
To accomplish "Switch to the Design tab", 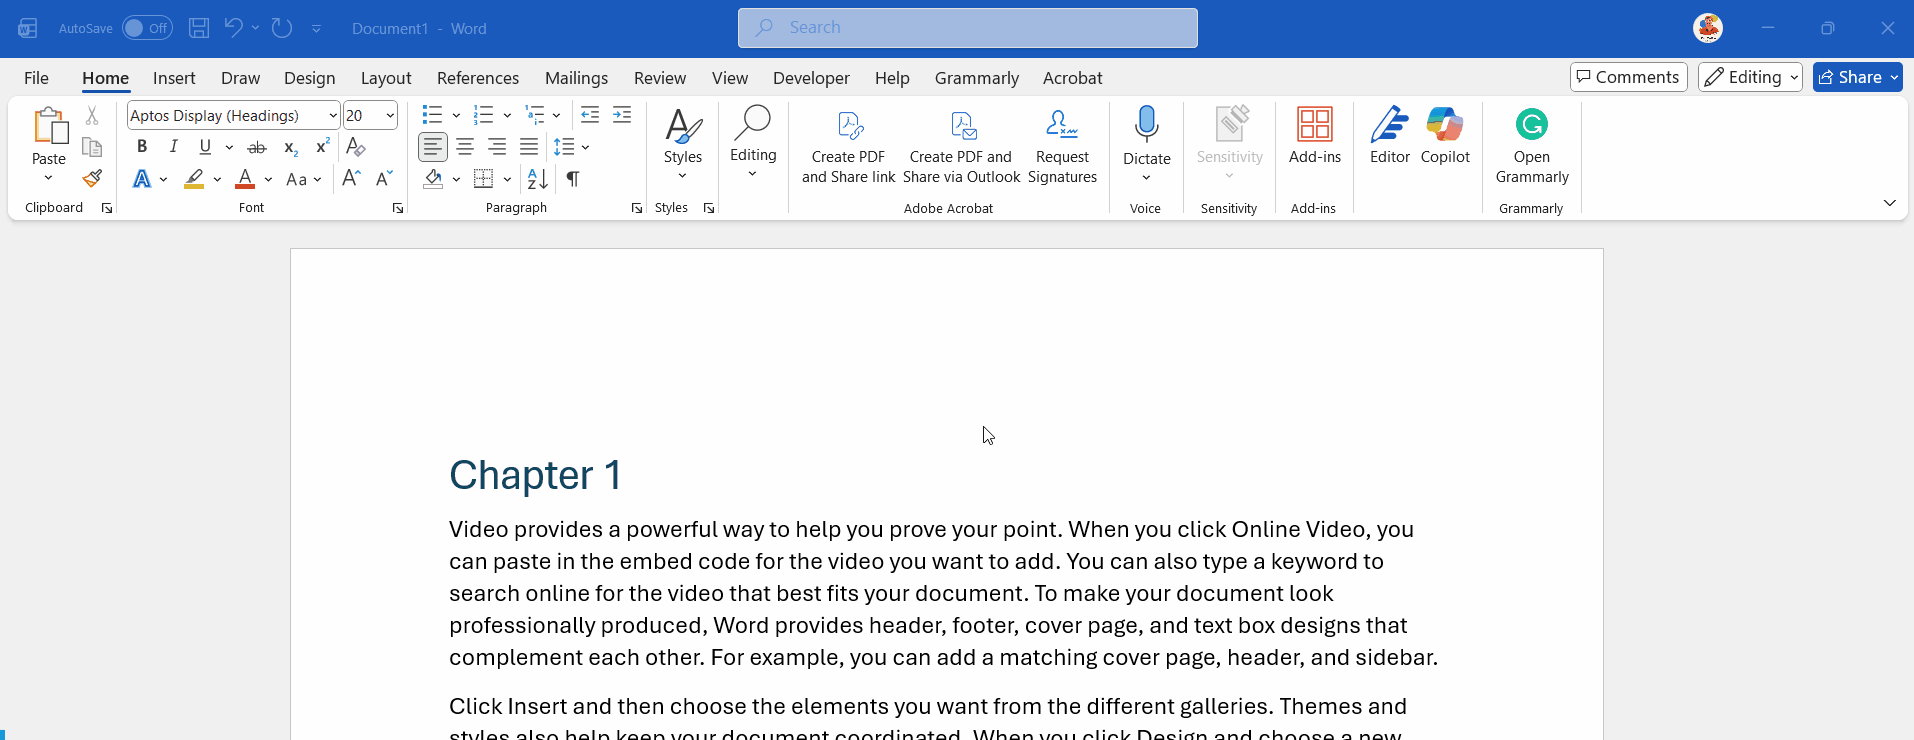I will click(310, 78).
